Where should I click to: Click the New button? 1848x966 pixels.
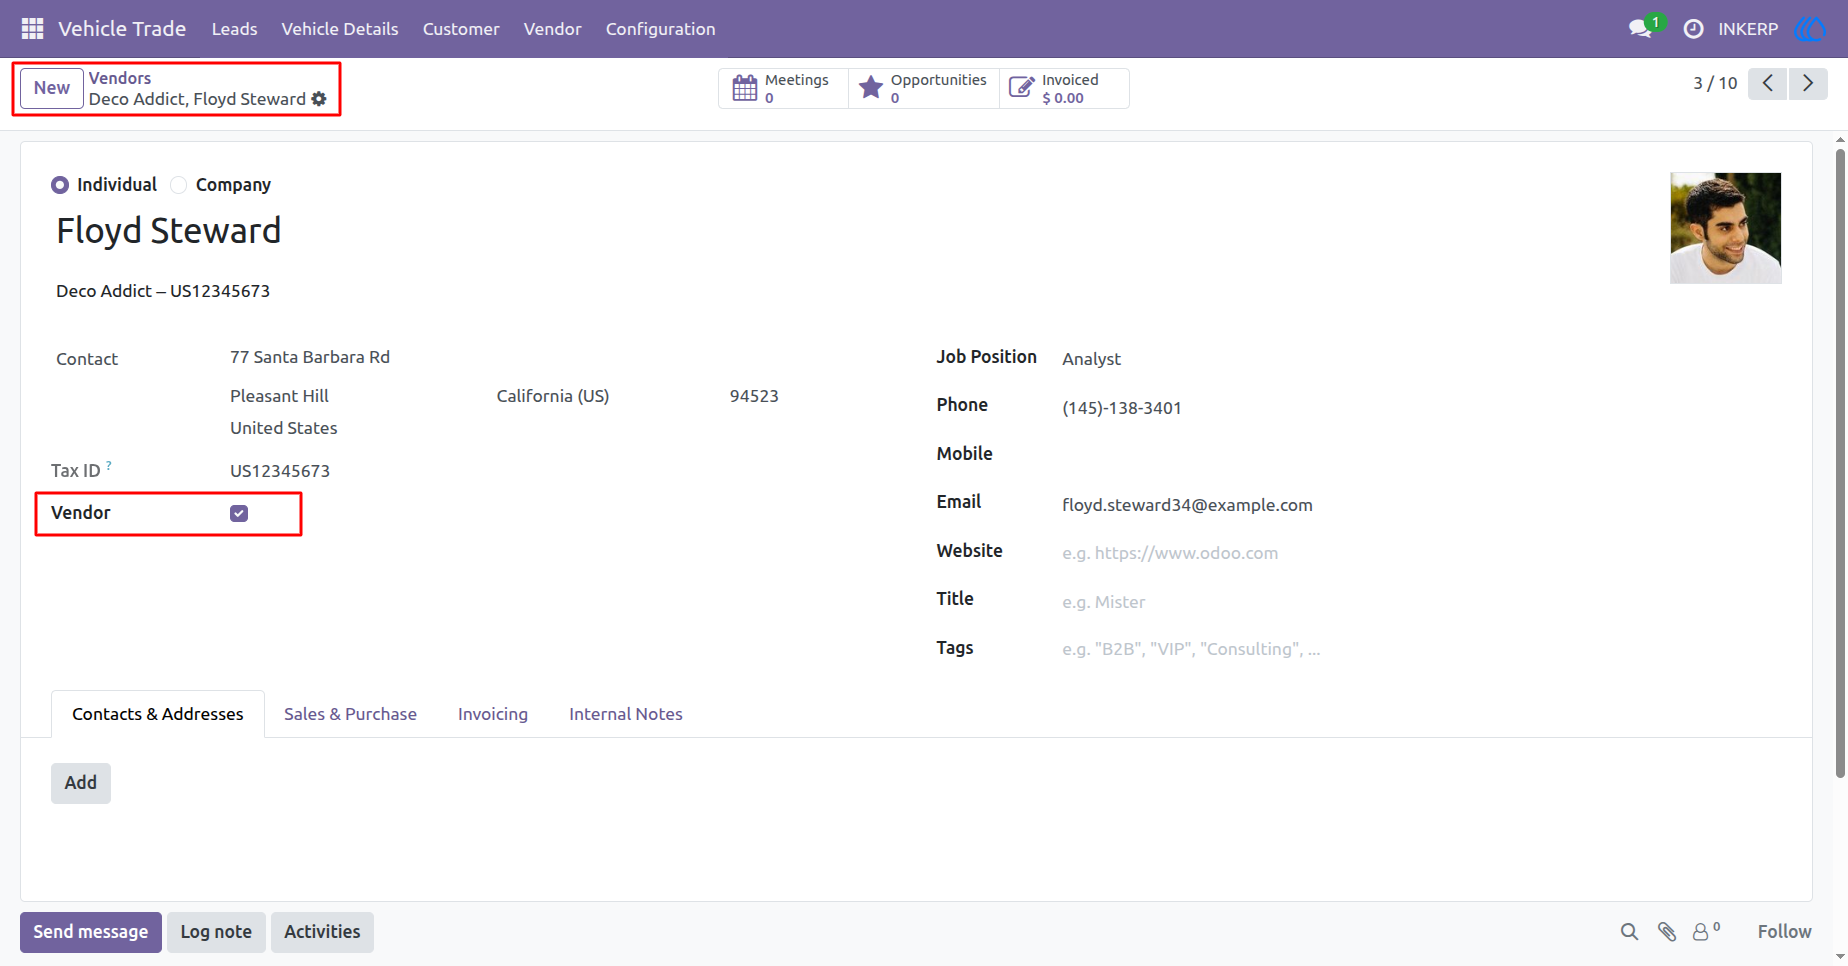point(52,88)
